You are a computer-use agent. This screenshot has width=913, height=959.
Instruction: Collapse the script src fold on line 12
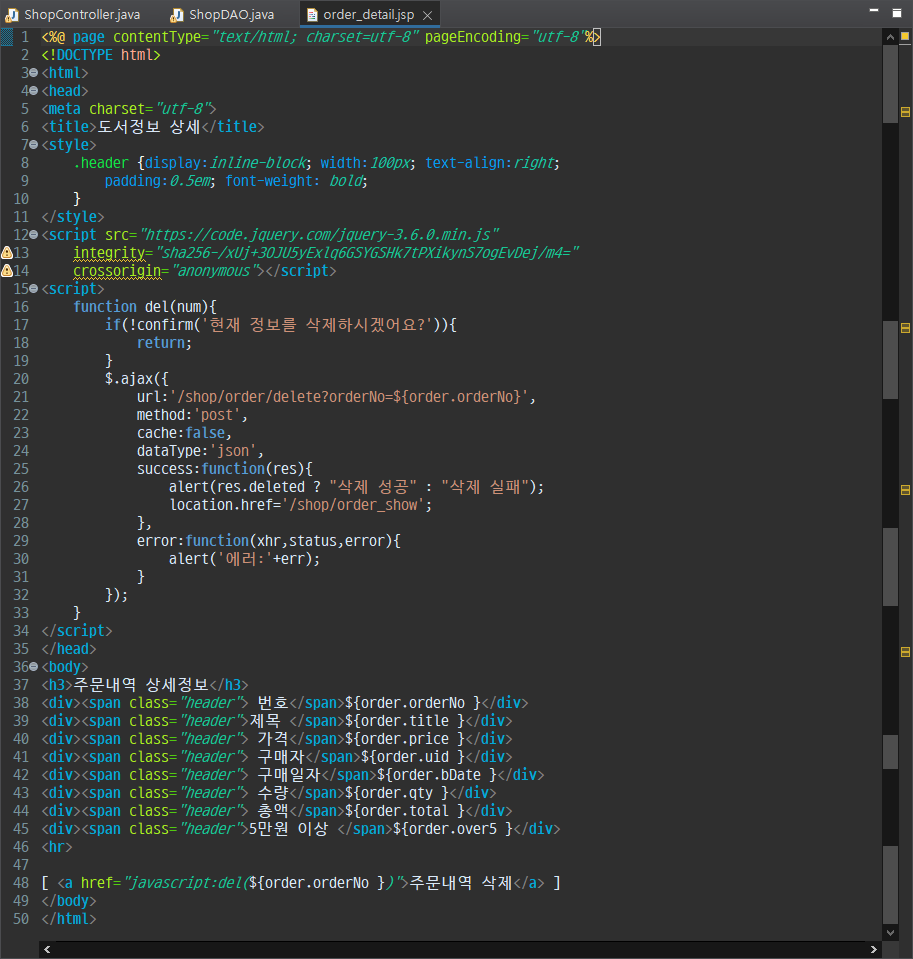click(x=34, y=235)
